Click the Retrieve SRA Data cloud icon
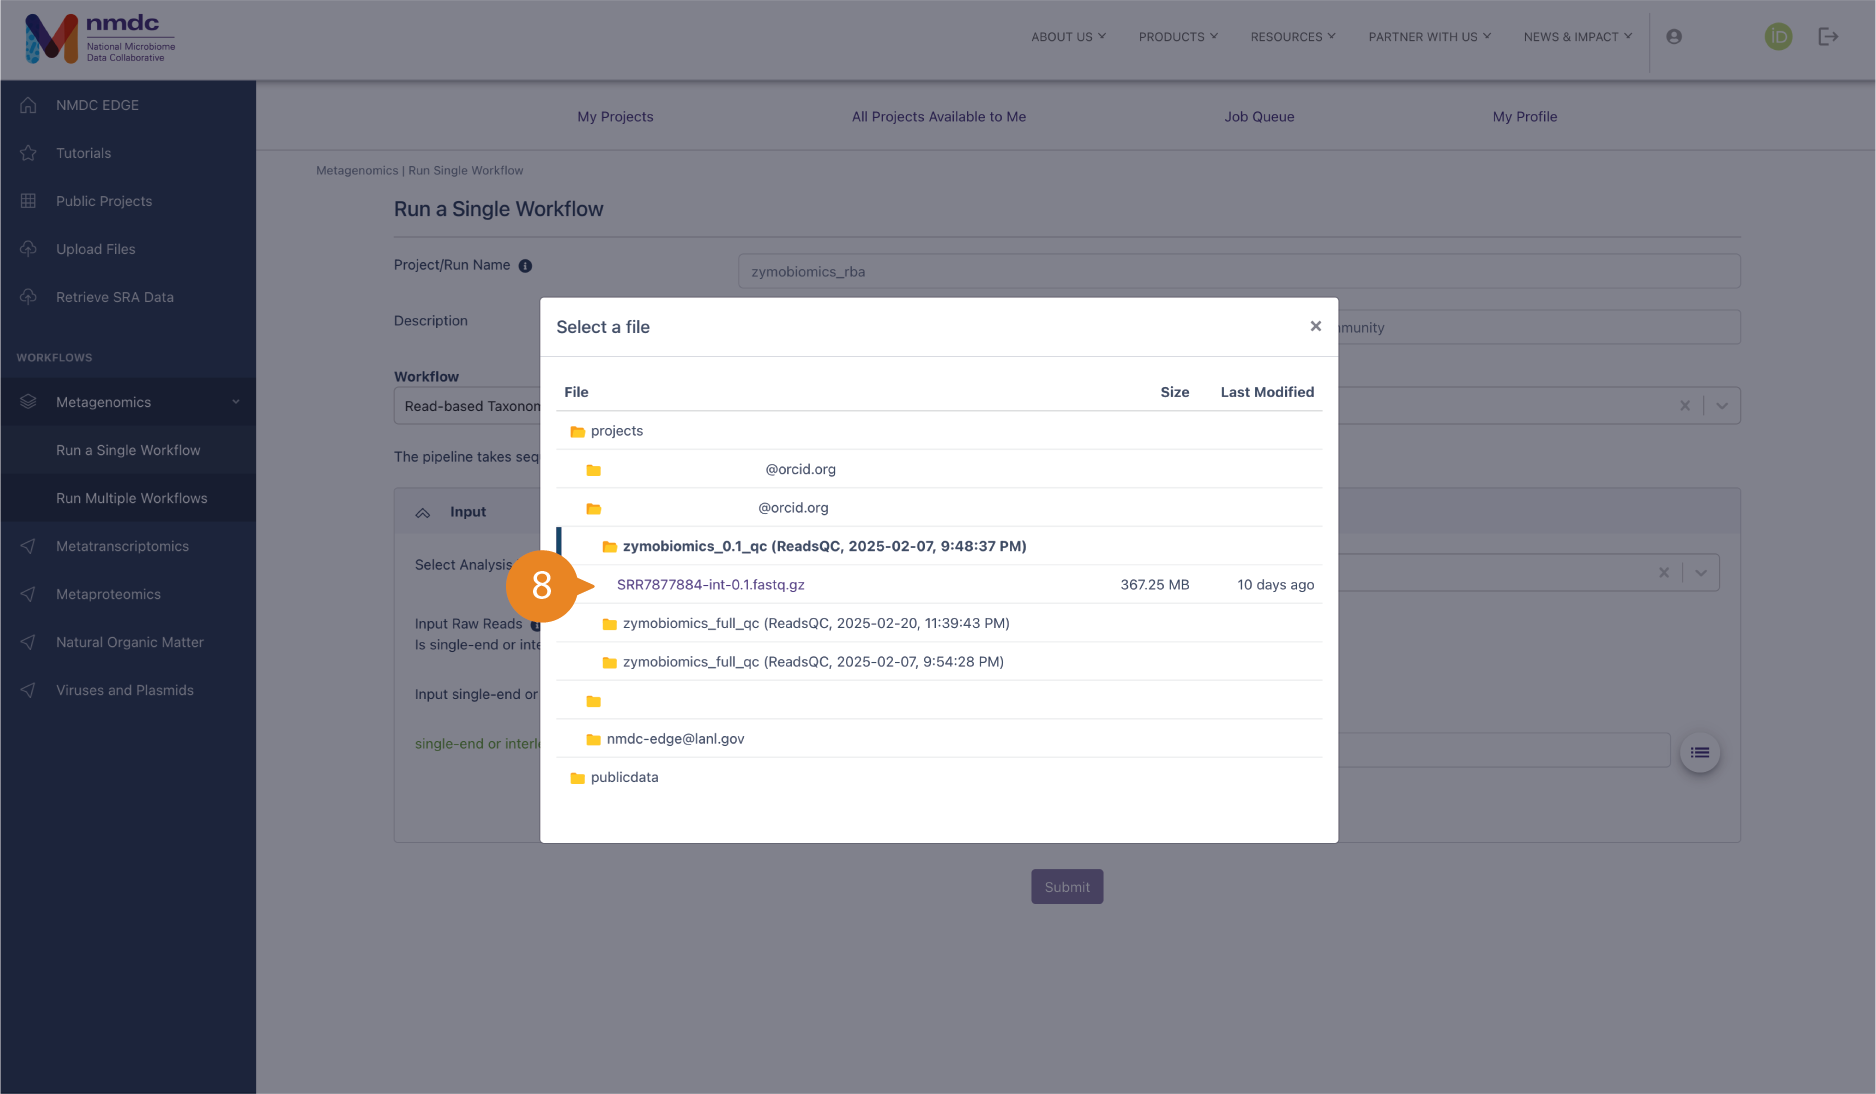Image resolution: width=1876 pixels, height=1094 pixels. coord(28,297)
